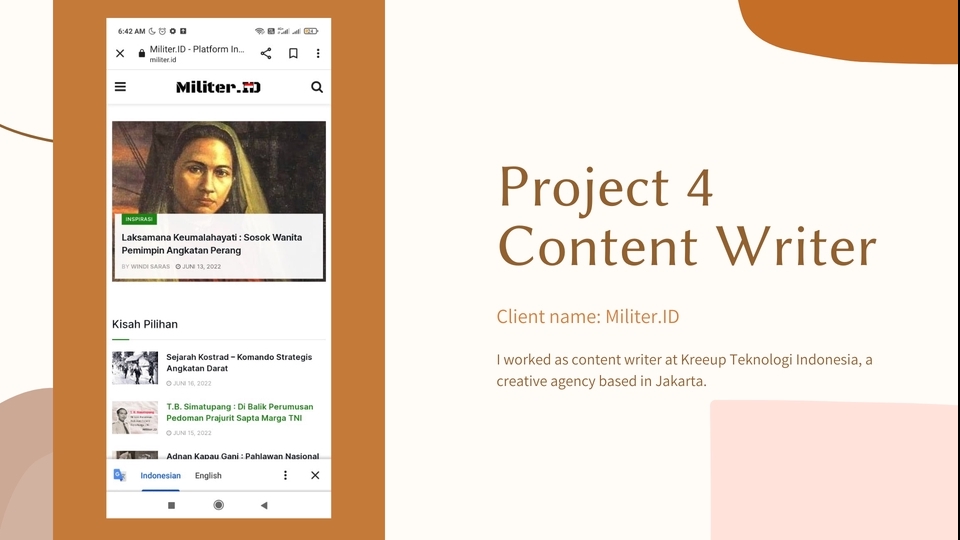Tap the '6:42 AM' clock text

(132, 31)
